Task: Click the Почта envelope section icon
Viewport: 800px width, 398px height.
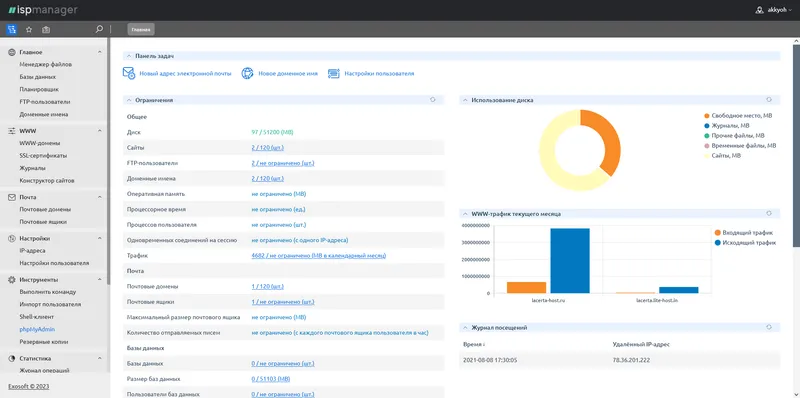Action: (x=12, y=197)
